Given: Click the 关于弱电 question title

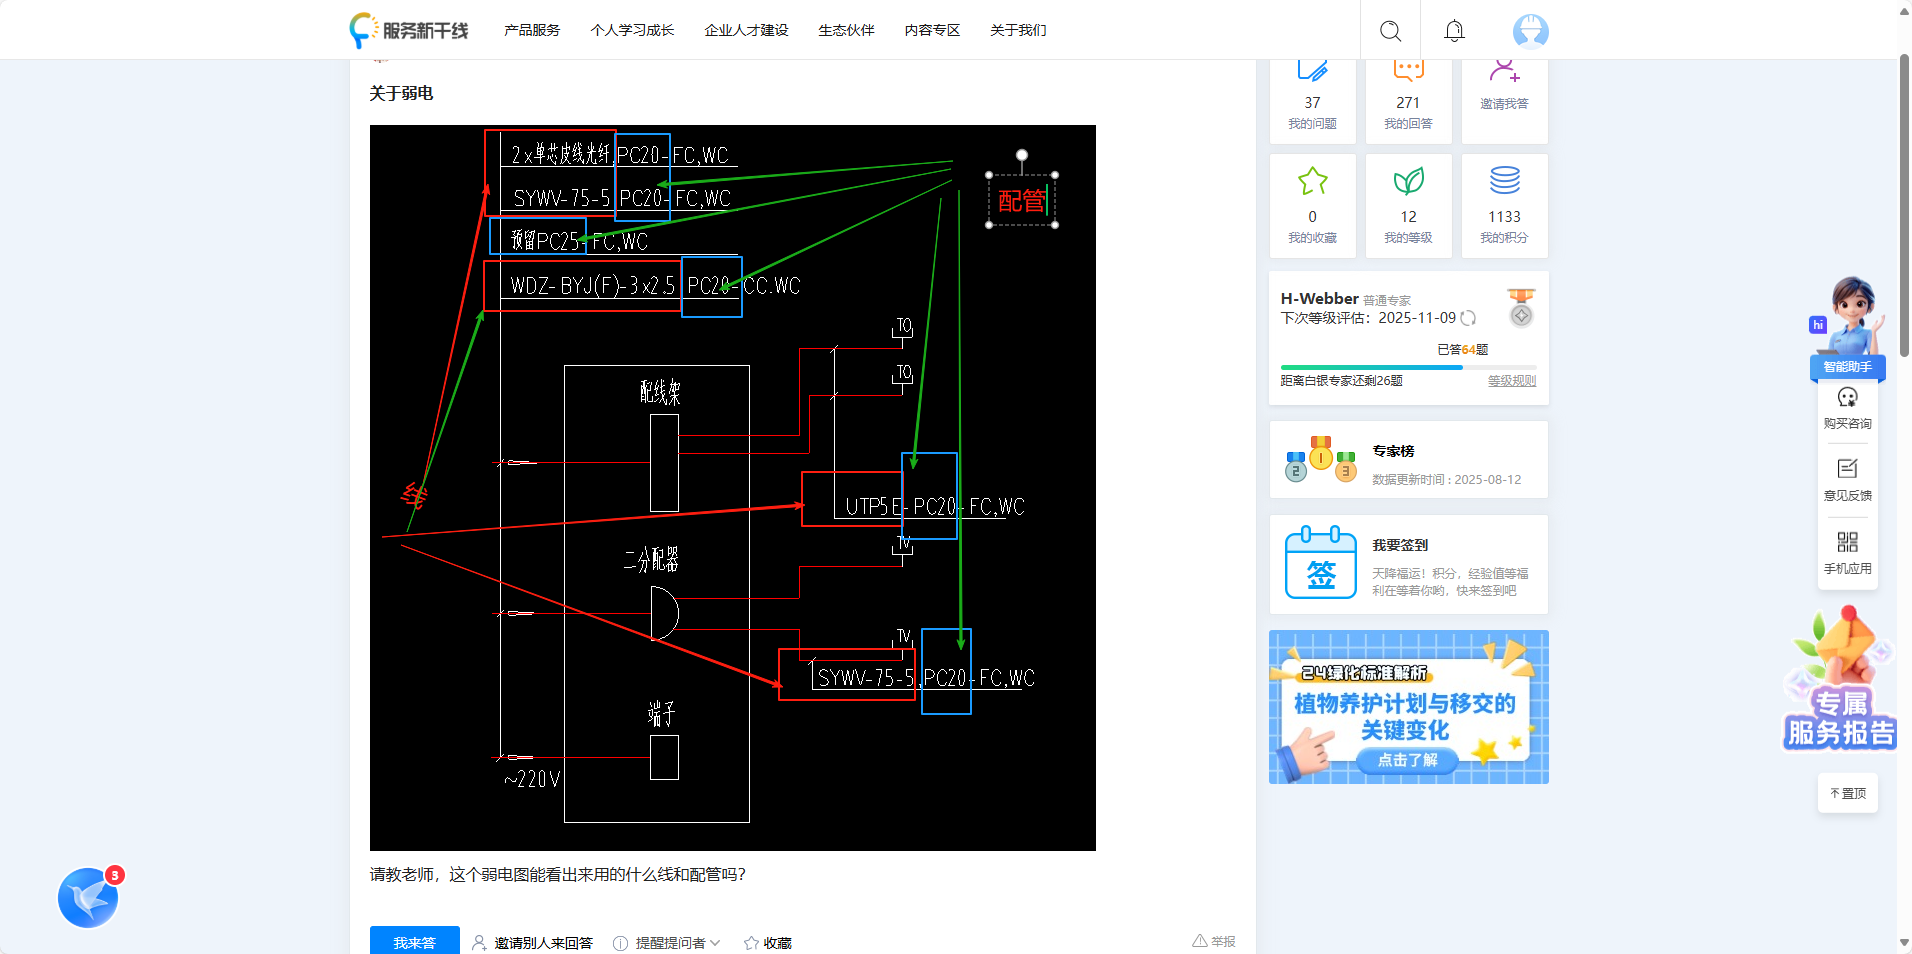Looking at the screenshot, I should click(401, 93).
